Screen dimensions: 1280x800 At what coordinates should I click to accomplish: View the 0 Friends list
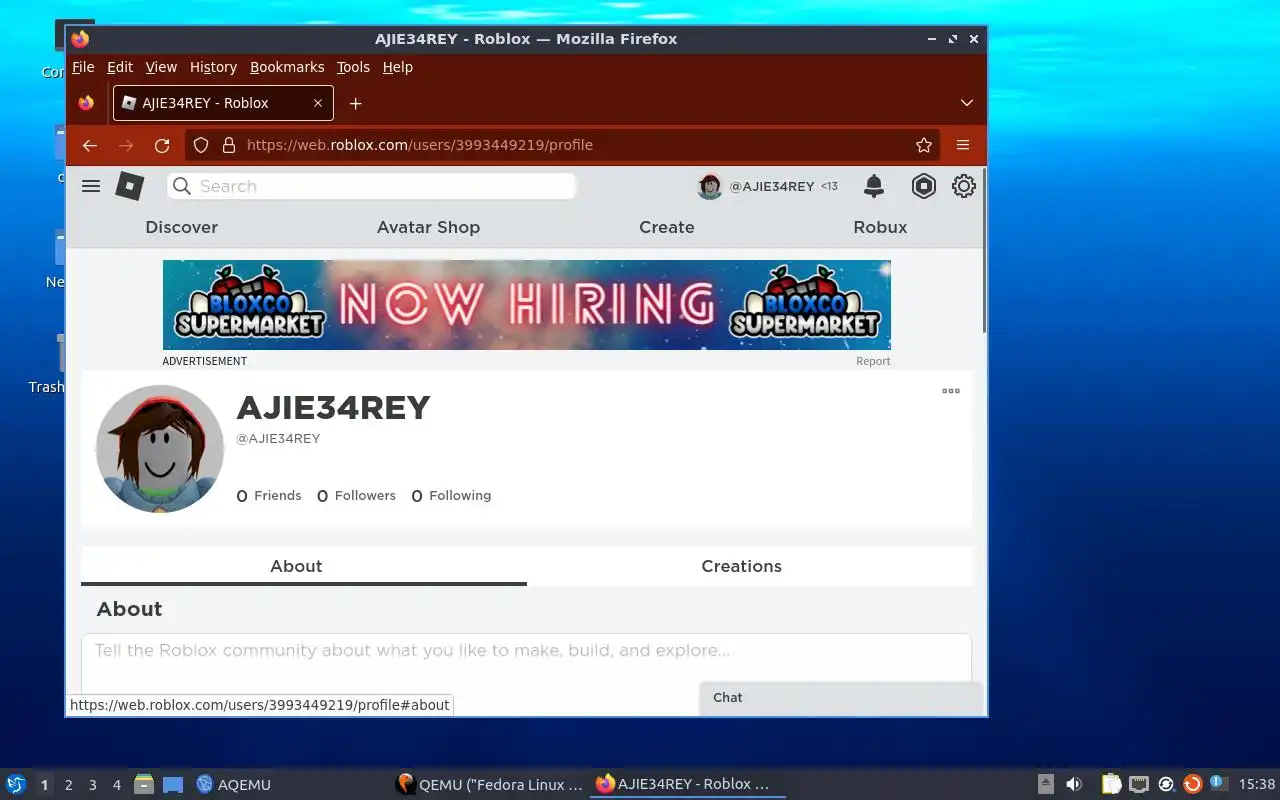coord(269,496)
